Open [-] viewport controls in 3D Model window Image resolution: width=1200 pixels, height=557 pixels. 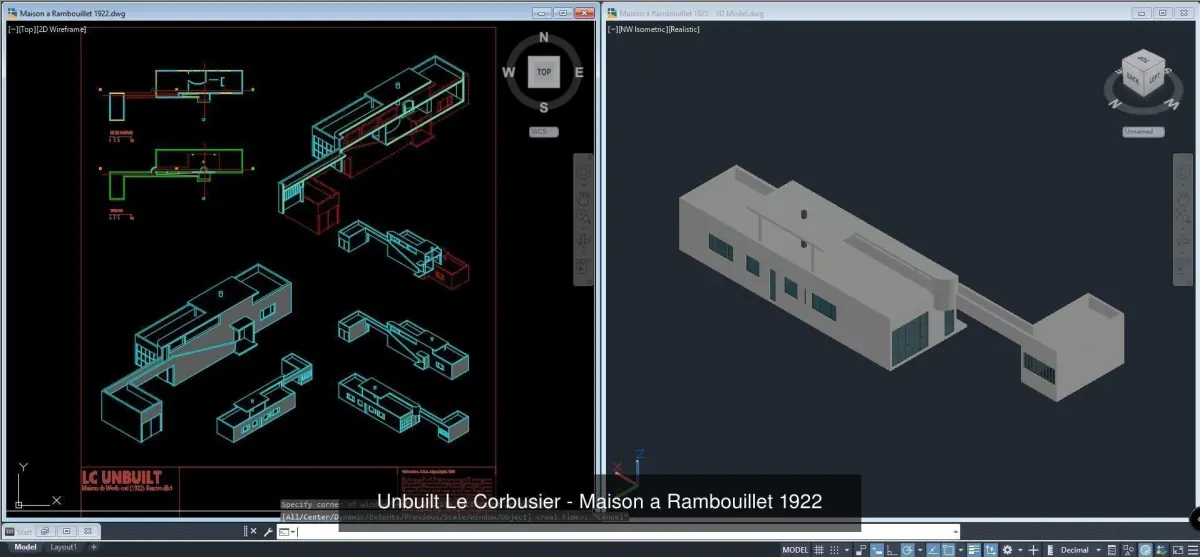pyautogui.click(x=613, y=29)
